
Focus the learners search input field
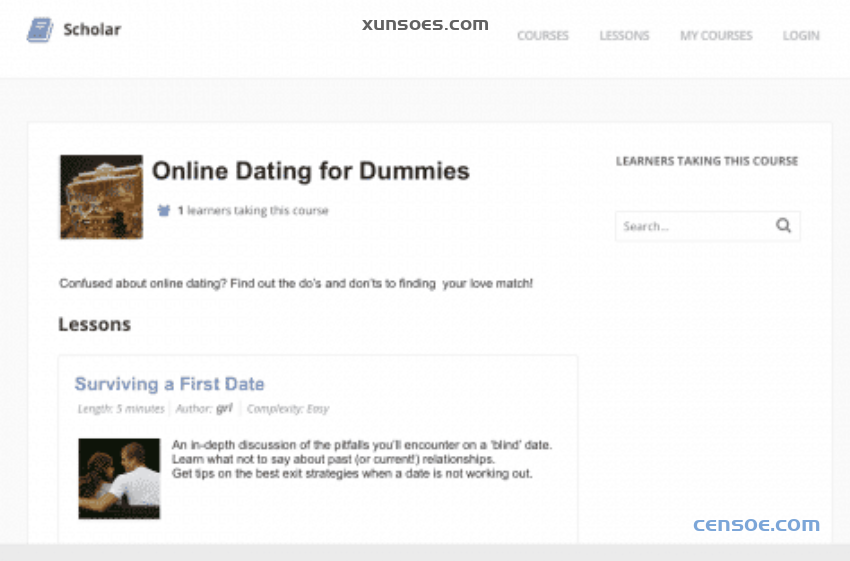pyautogui.click(x=694, y=226)
